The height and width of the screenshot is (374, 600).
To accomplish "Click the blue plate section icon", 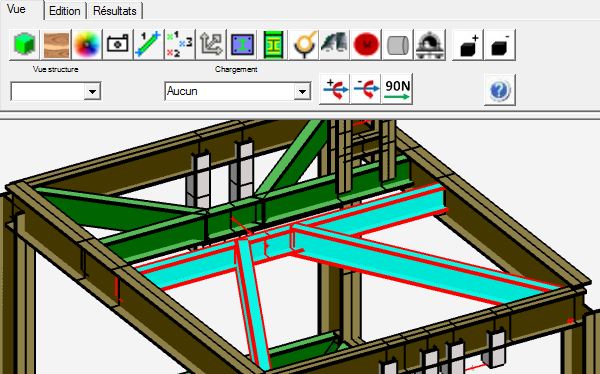I will (242, 44).
